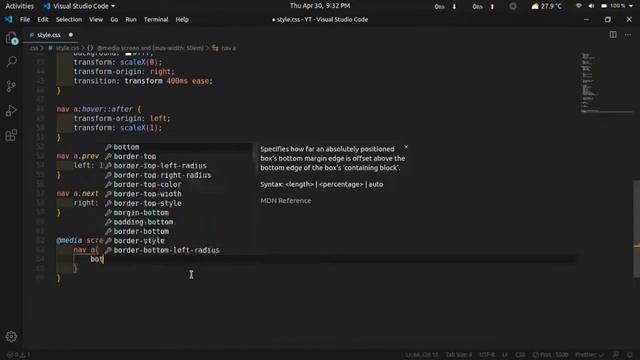Click the 'nav a:hover::after' selector line
The image size is (640, 360).
(x=98, y=109)
